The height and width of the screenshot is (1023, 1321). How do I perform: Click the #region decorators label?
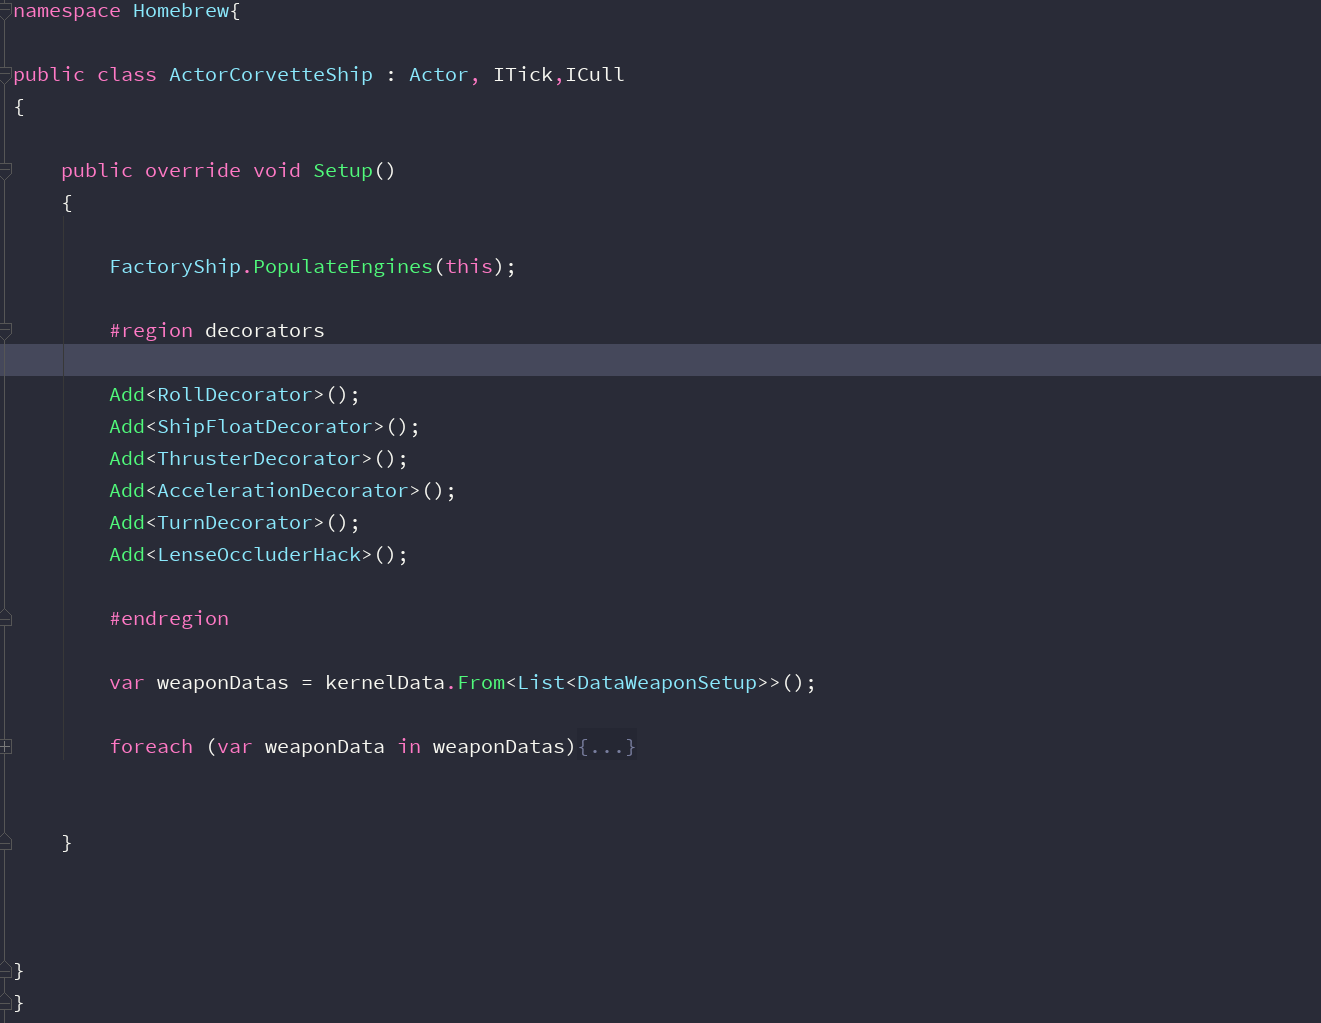tap(216, 329)
